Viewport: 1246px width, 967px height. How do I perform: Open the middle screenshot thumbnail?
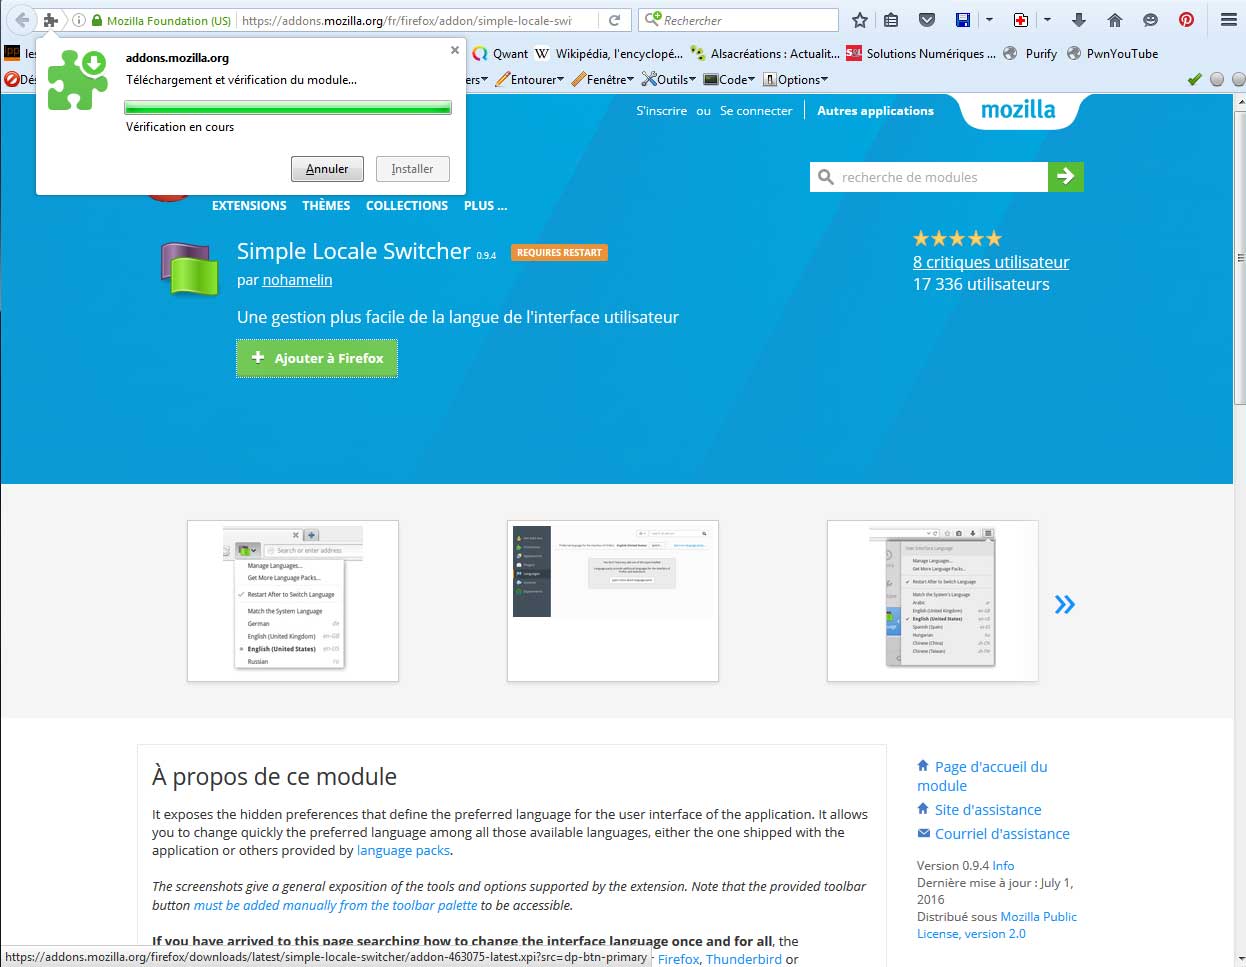(613, 601)
